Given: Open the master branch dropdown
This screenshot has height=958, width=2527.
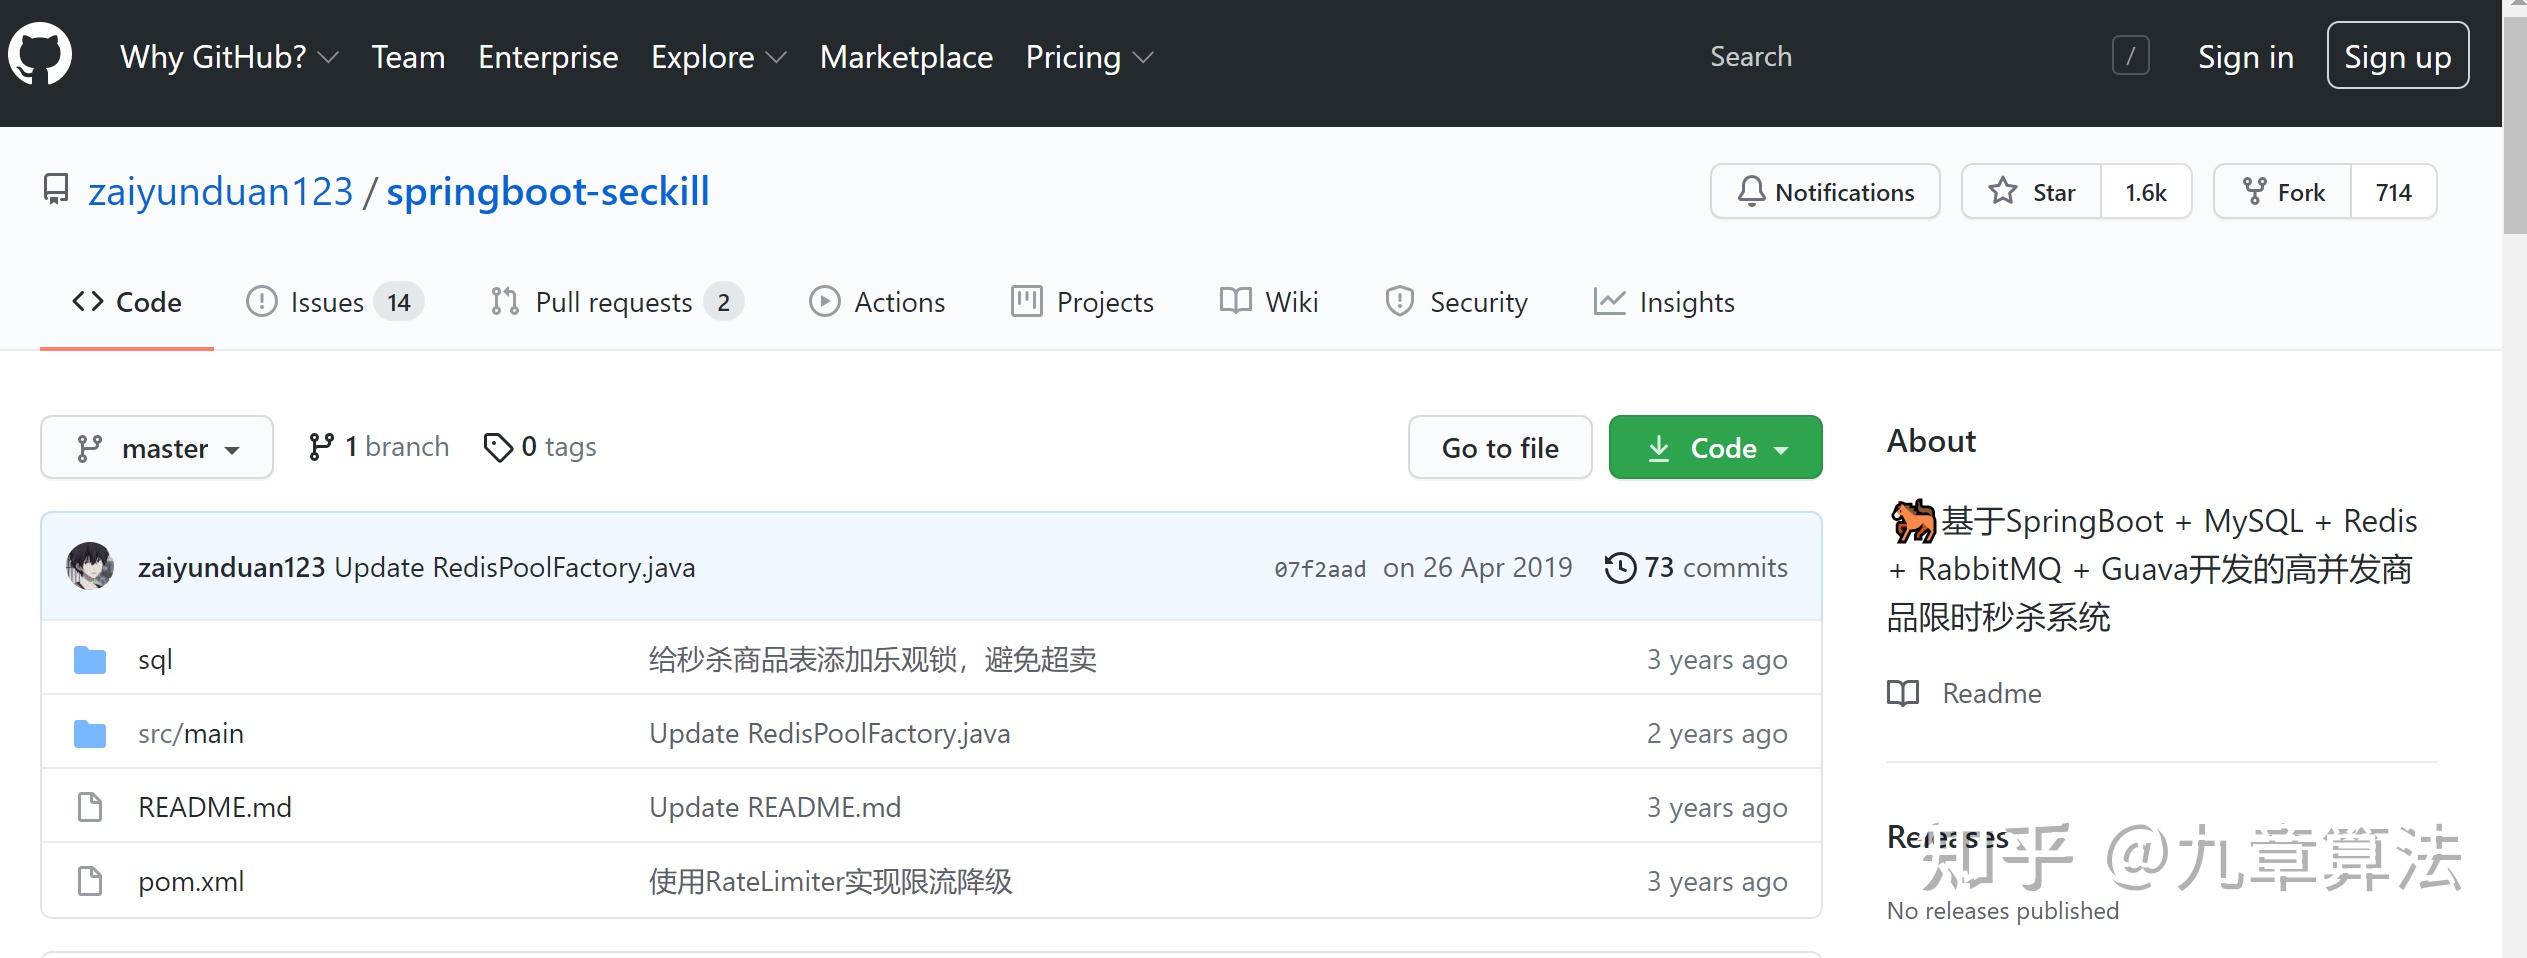Looking at the screenshot, I should [157, 448].
